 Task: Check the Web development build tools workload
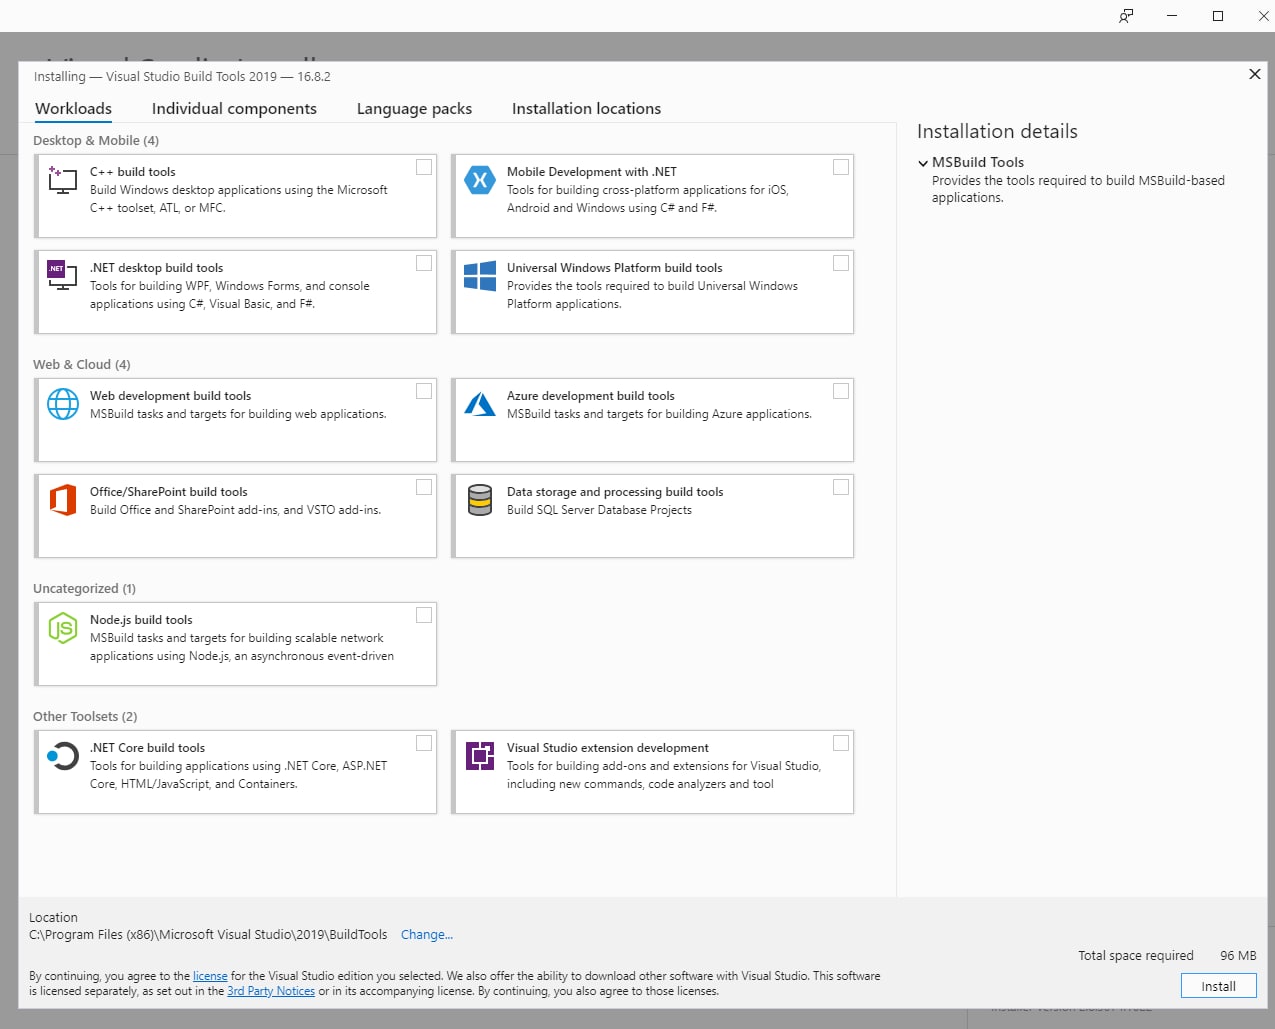[424, 391]
